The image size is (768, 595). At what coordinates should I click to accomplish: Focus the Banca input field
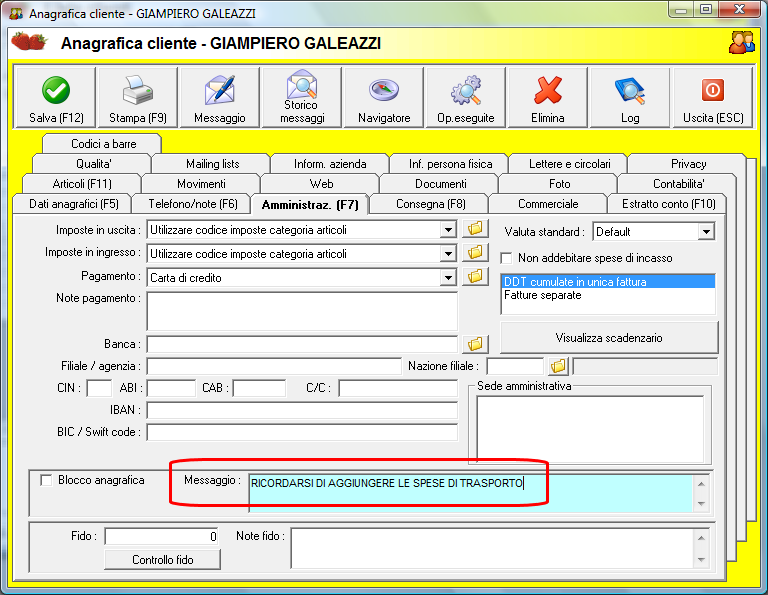pos(302,344)
